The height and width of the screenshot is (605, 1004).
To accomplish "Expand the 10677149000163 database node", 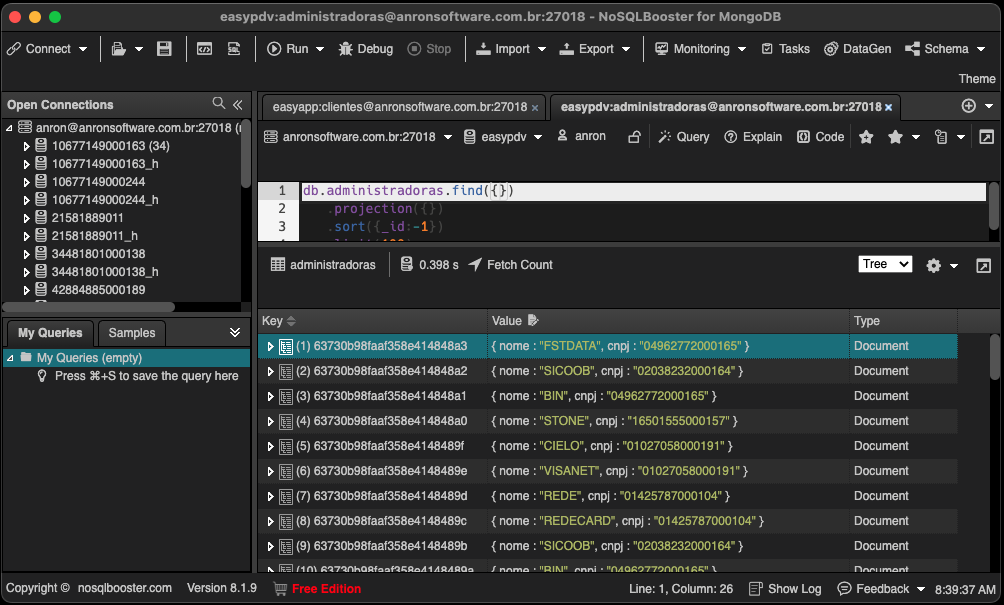I will tap(27, 146).
